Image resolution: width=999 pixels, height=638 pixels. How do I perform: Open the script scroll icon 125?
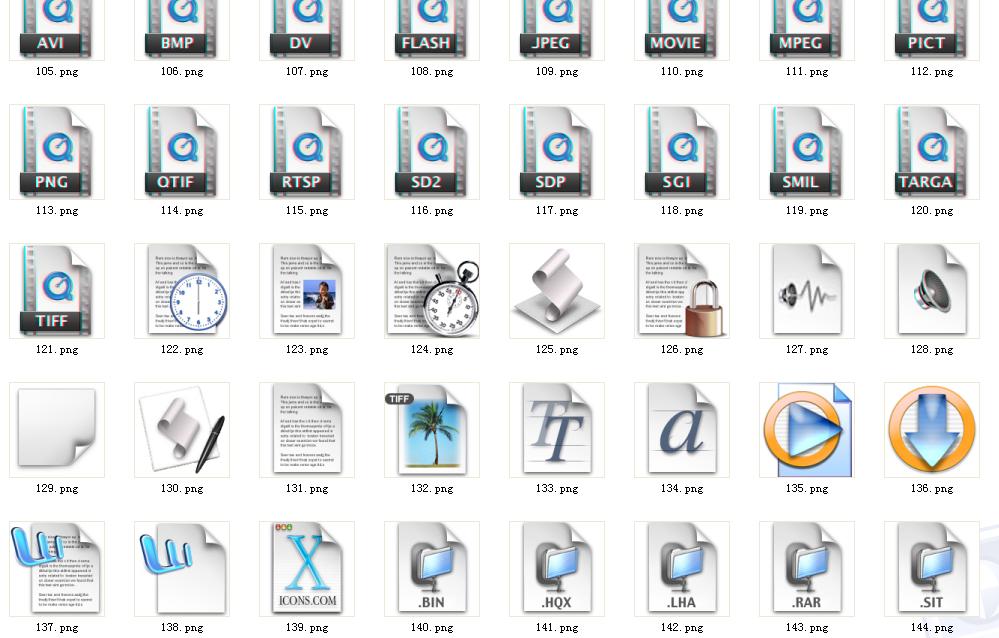click(557, 291)
